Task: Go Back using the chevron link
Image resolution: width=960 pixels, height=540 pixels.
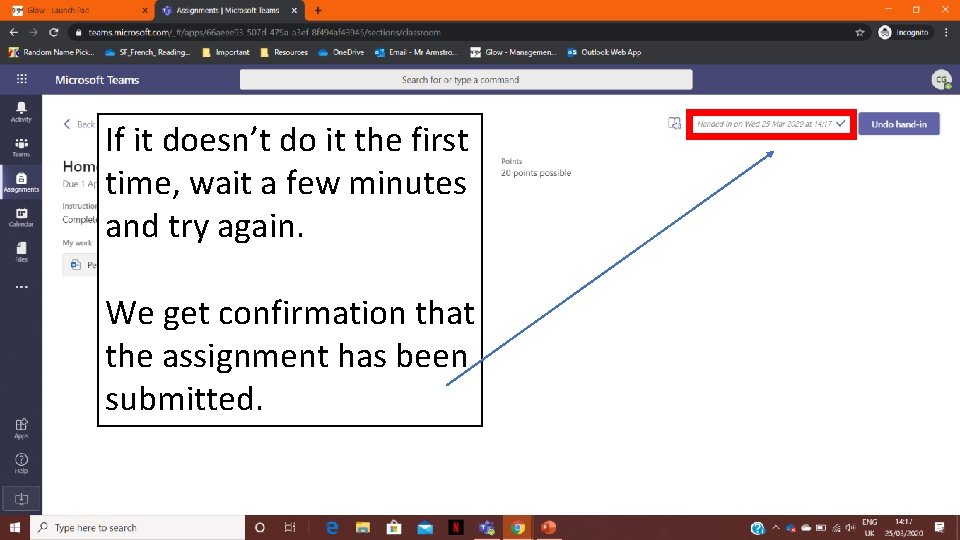Action: (x=79, y=124)
